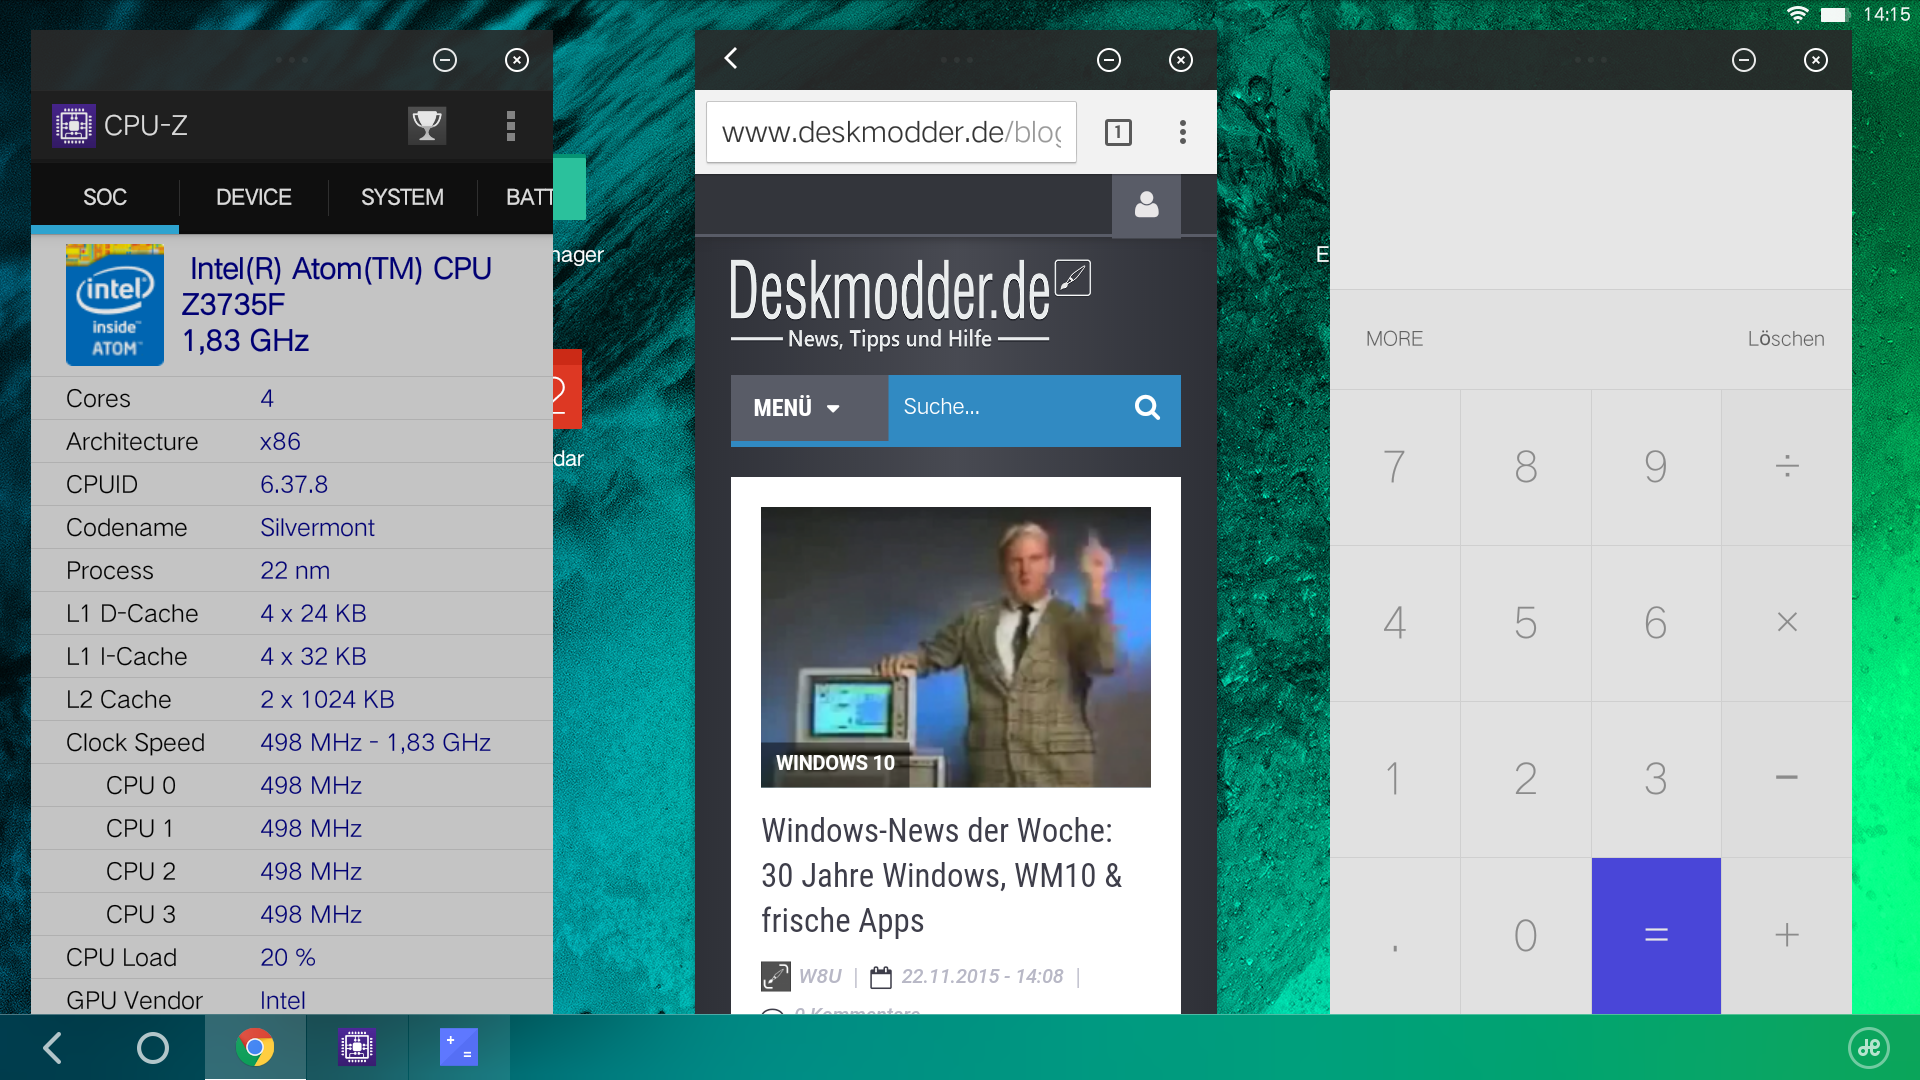Tap calculator key 0

pos(1525,936)
